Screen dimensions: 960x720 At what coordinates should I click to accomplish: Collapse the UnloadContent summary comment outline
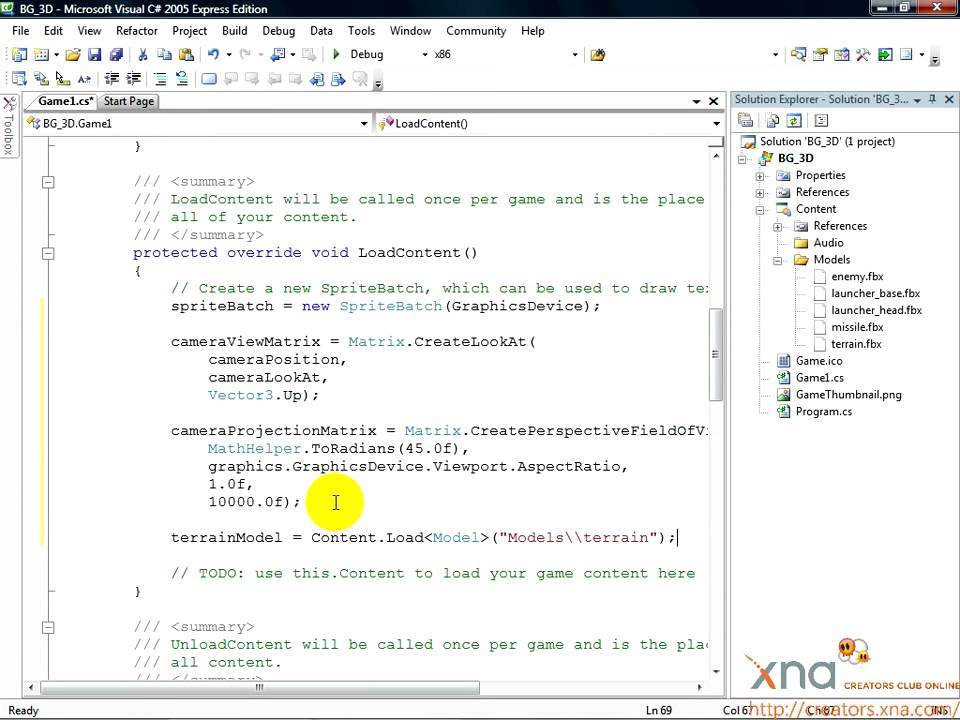pyautogui.click(x=48, y=628)
